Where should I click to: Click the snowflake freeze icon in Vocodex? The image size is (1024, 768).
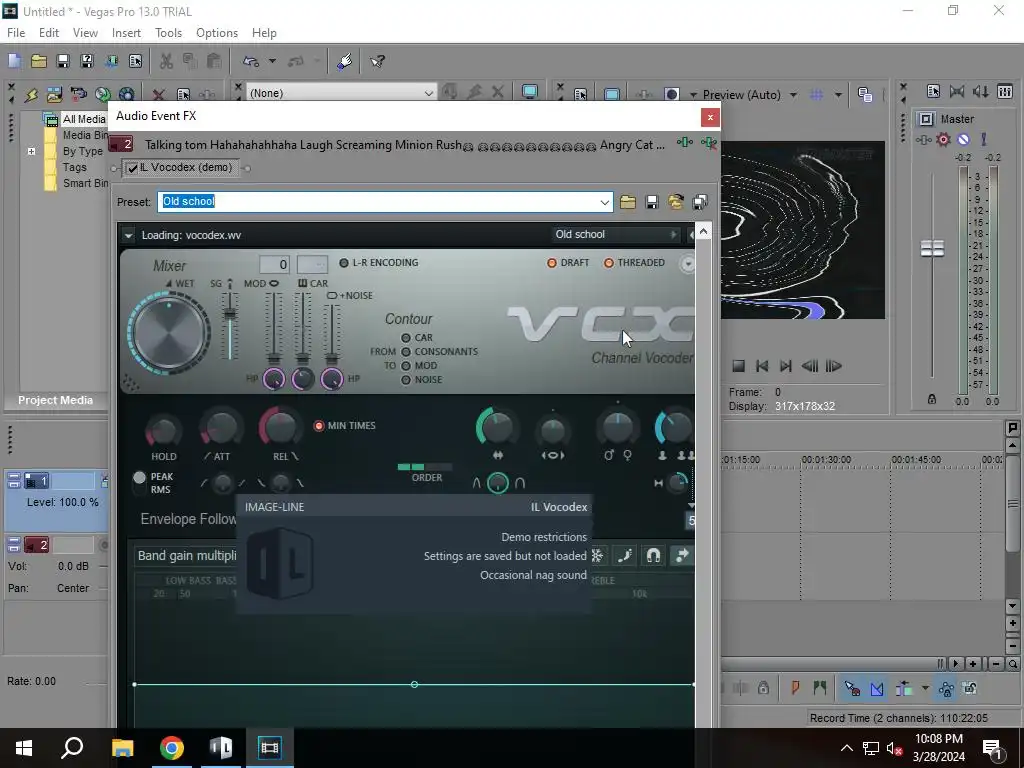coord(597,555)
